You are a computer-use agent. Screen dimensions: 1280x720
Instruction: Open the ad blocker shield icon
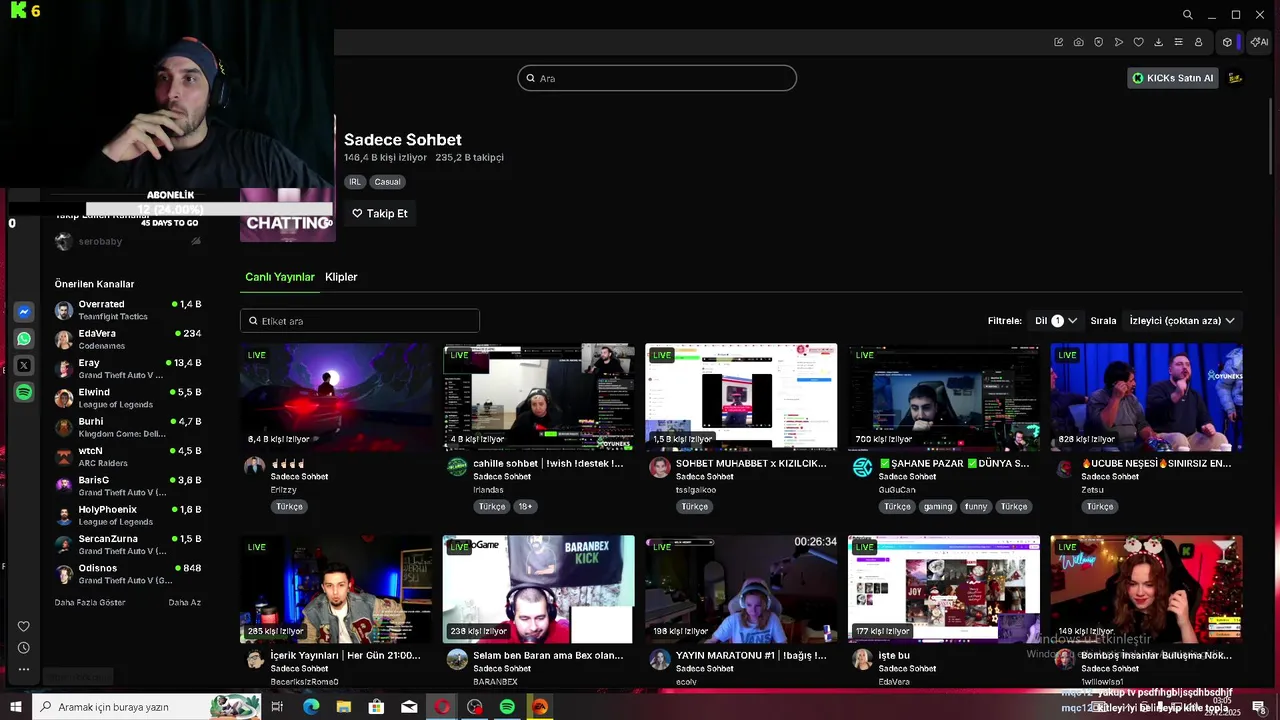coord(1098,42)
